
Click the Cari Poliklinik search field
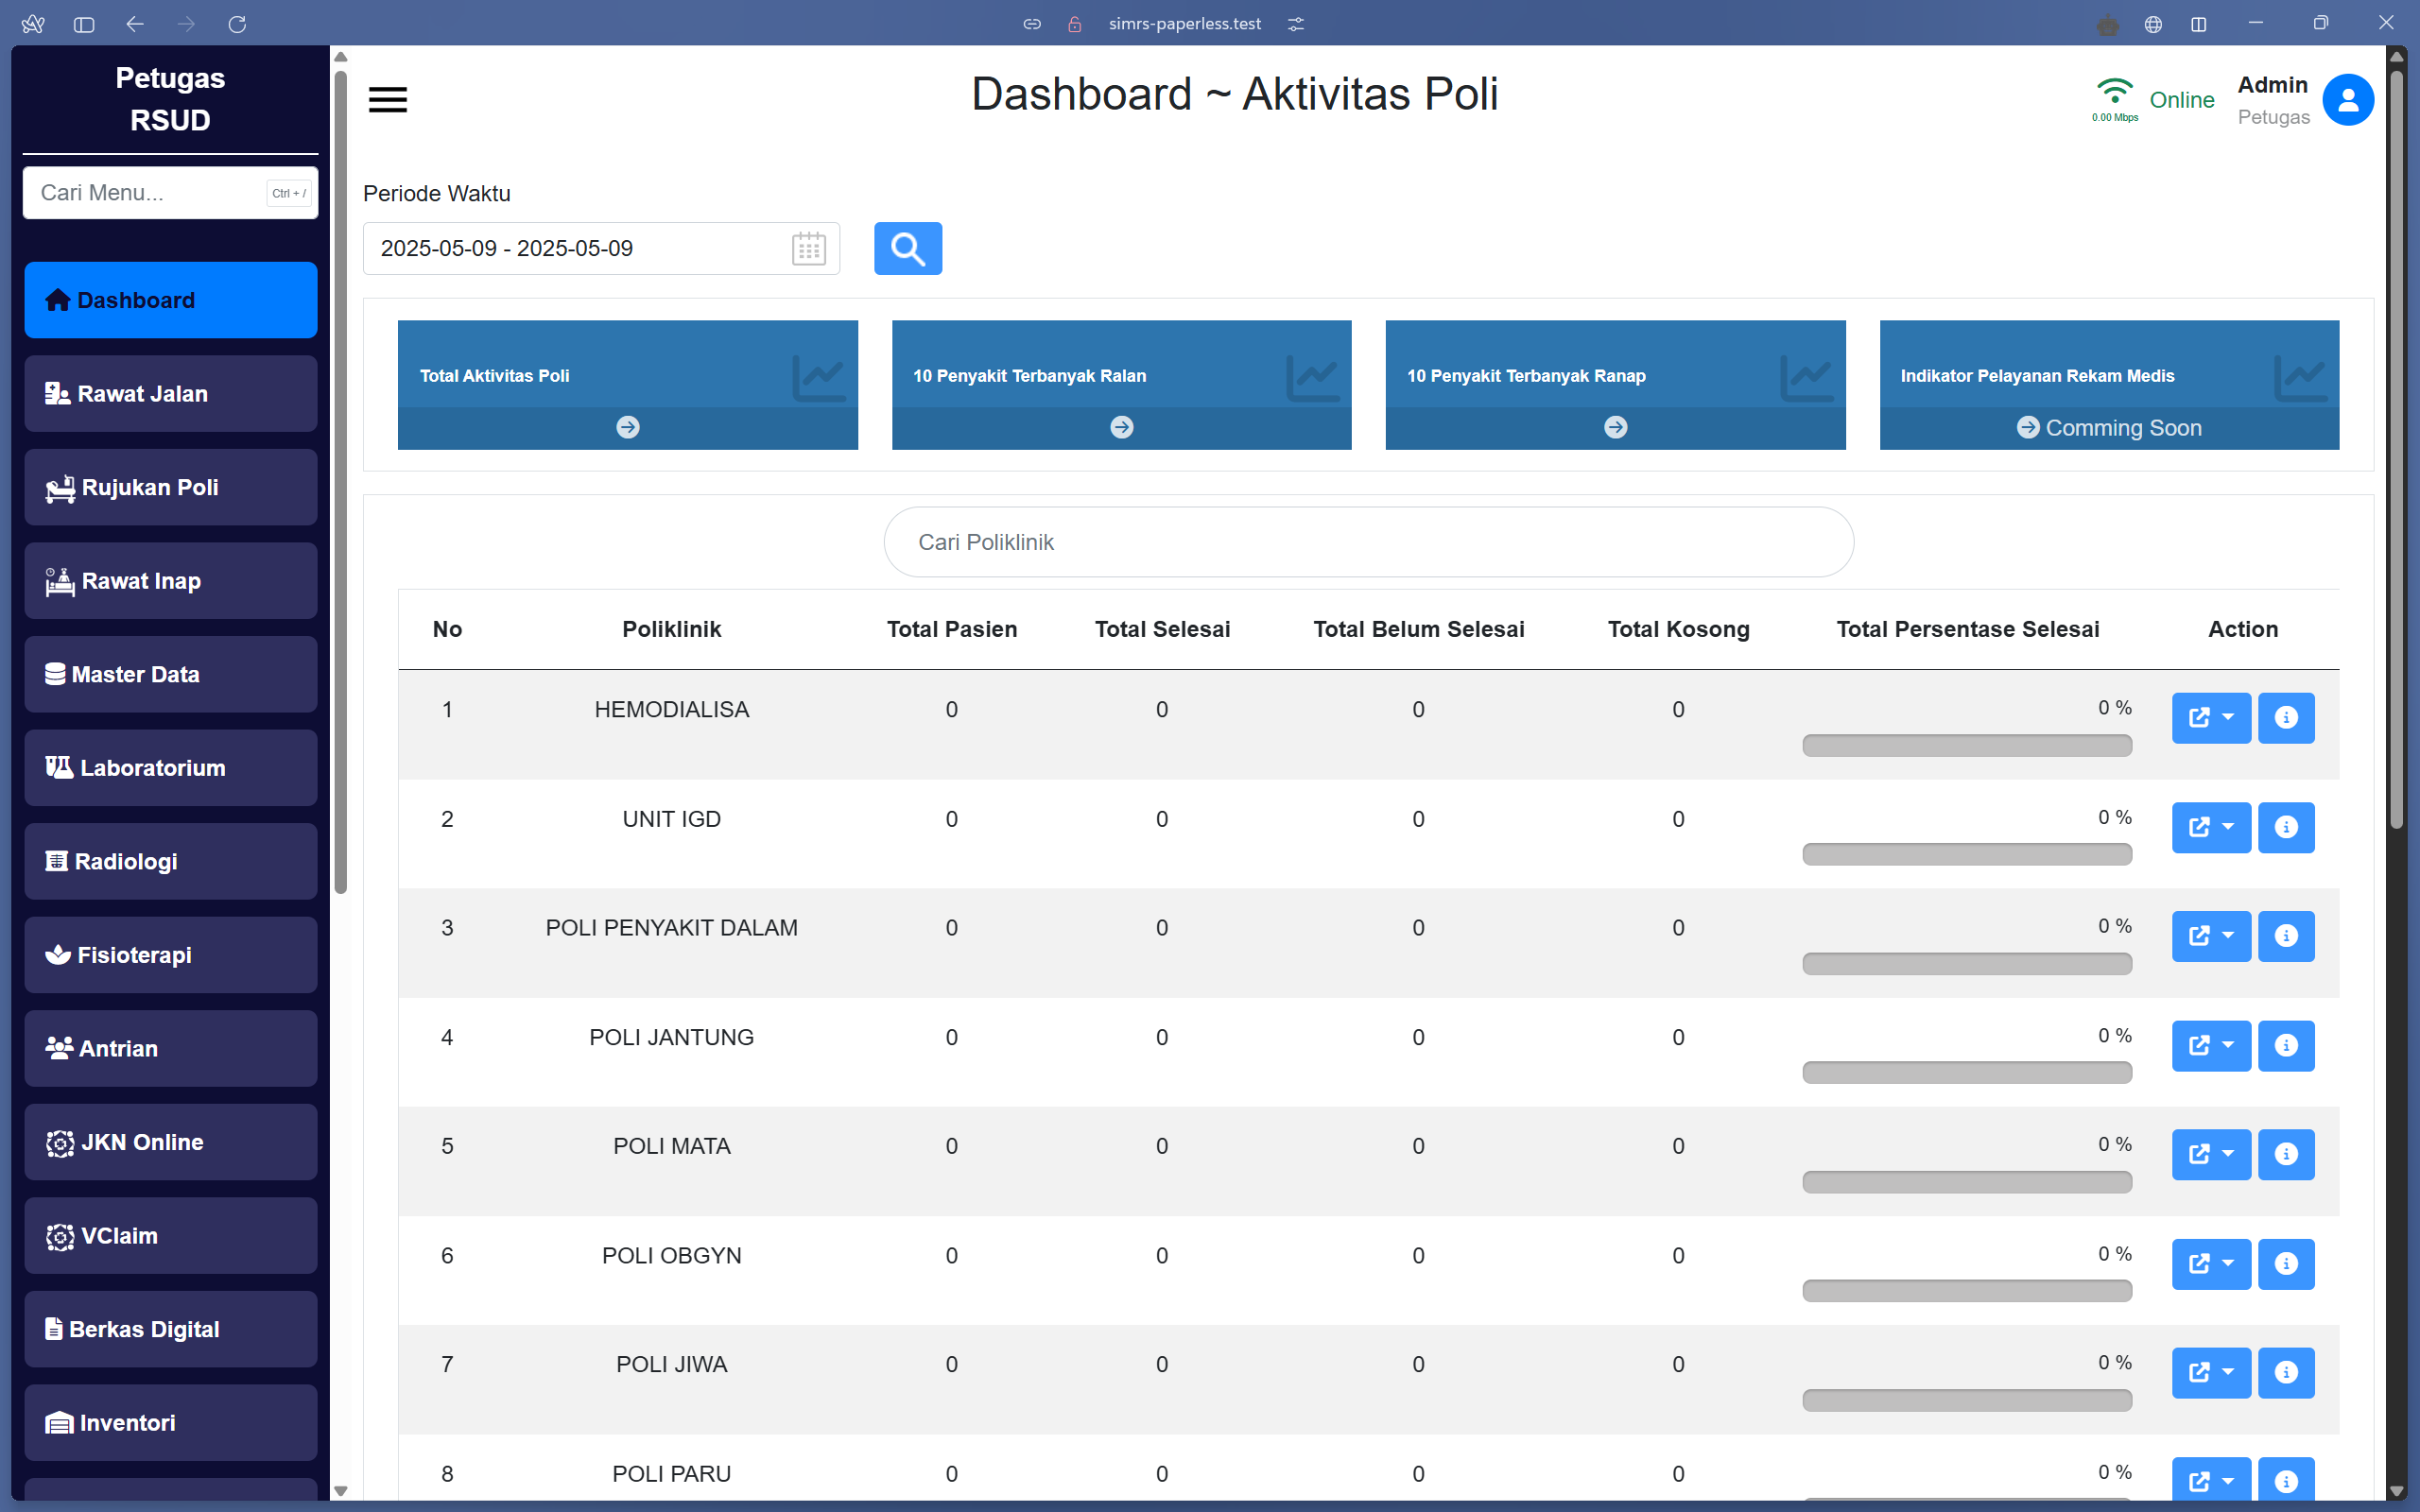pyautogui.click(x=1368, y=542)
